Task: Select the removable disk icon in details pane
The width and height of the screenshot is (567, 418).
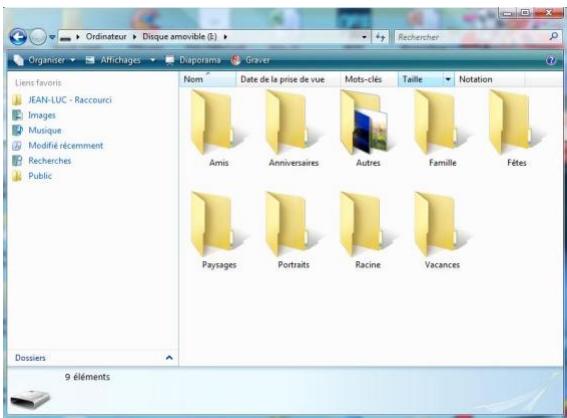Action: [x=30, y=398]
